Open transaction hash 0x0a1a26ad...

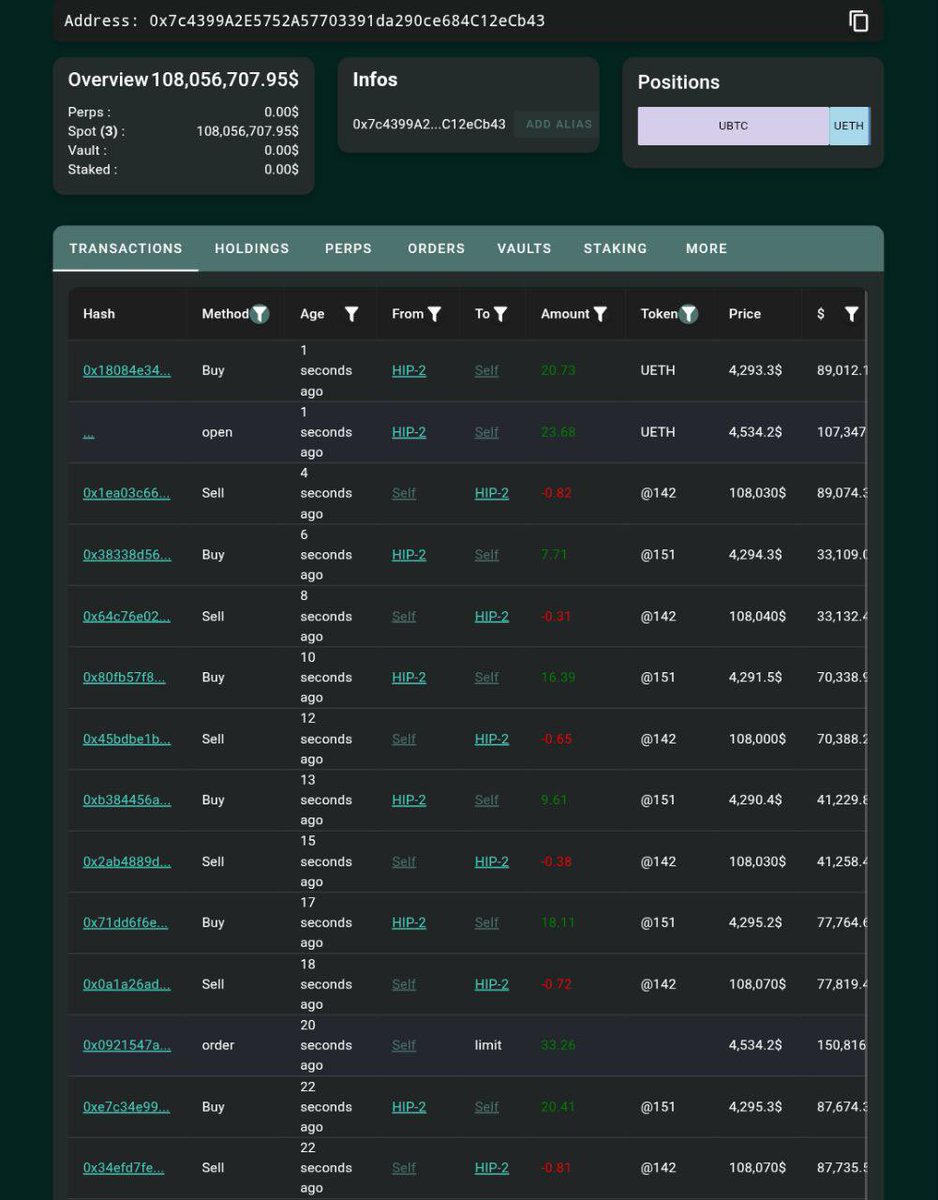coord(127,984)
